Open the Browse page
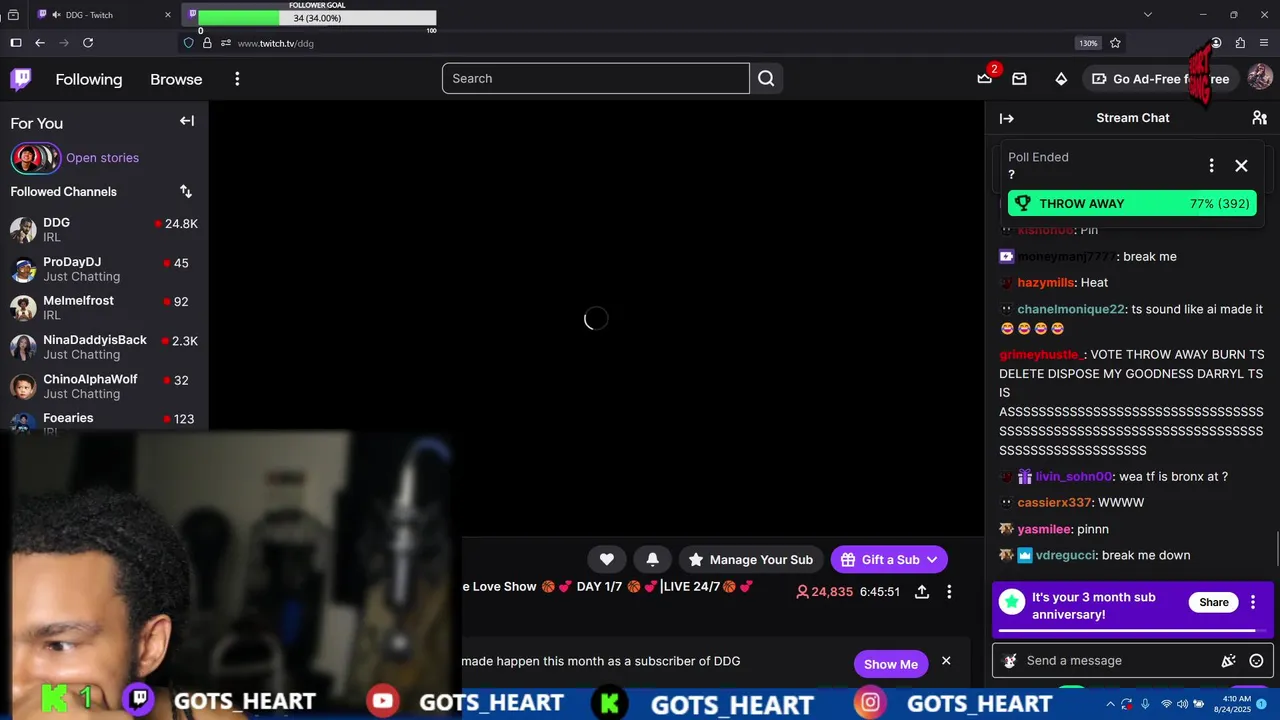The width and height of the screenshot is (1280, 720). click(x=176, y=79)
